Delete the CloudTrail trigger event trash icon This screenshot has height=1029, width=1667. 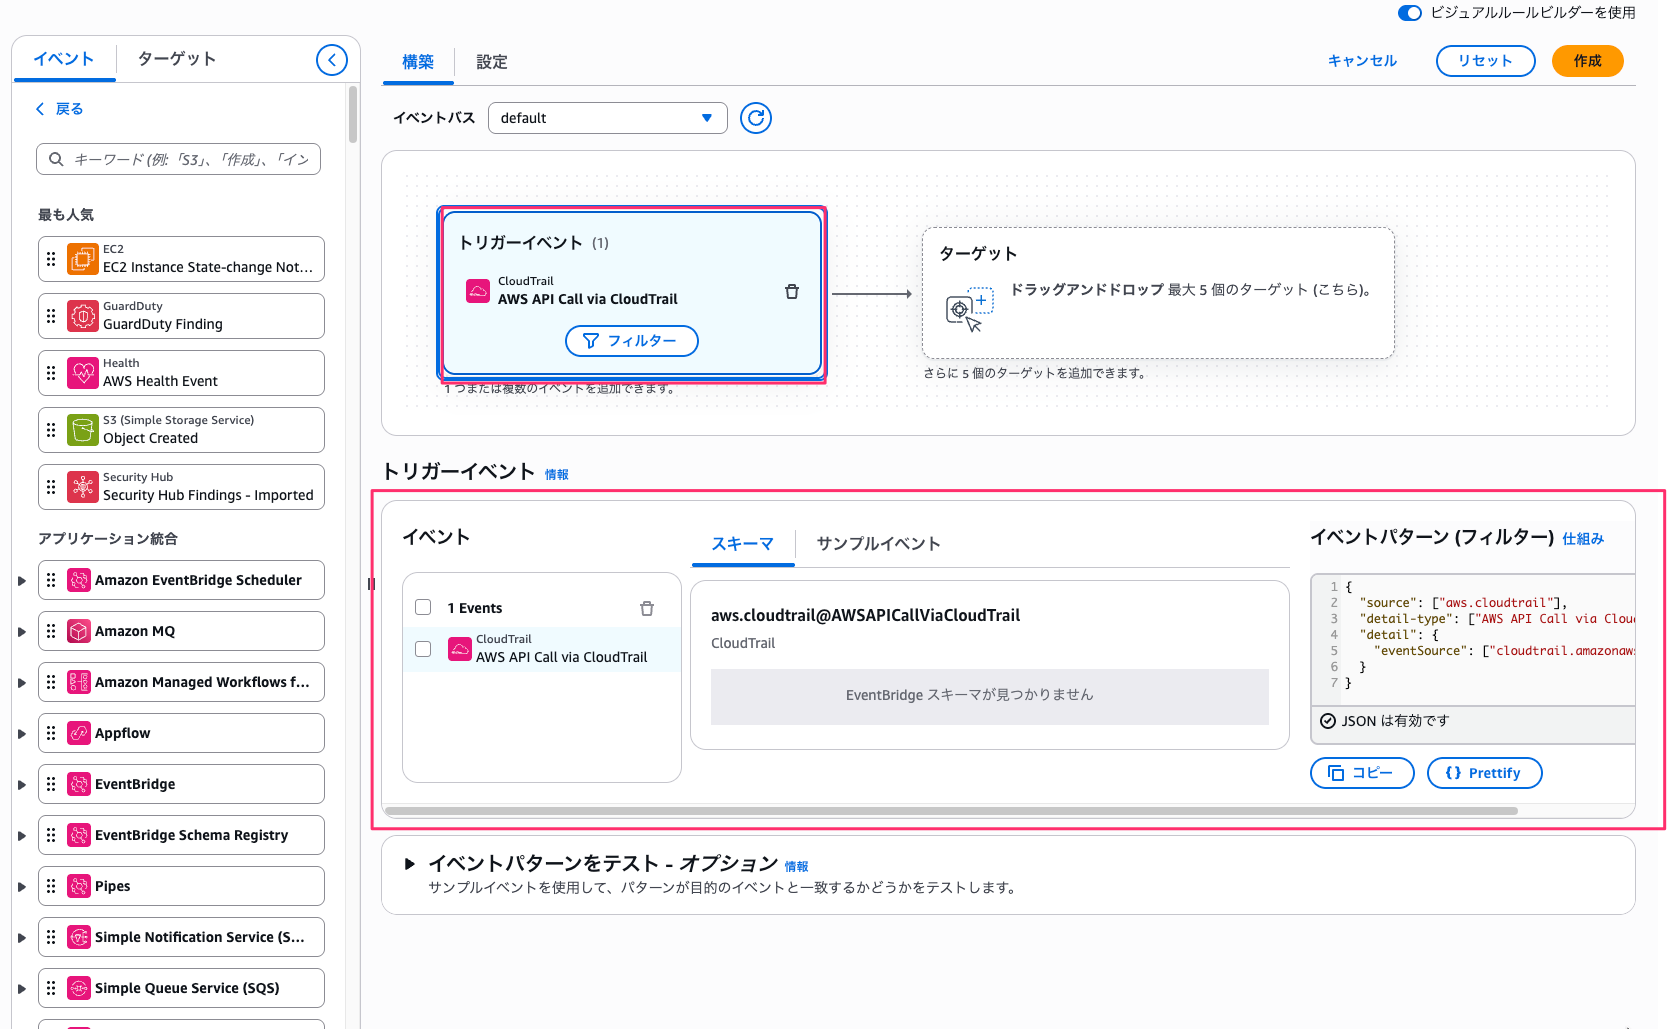coord(791,291)
